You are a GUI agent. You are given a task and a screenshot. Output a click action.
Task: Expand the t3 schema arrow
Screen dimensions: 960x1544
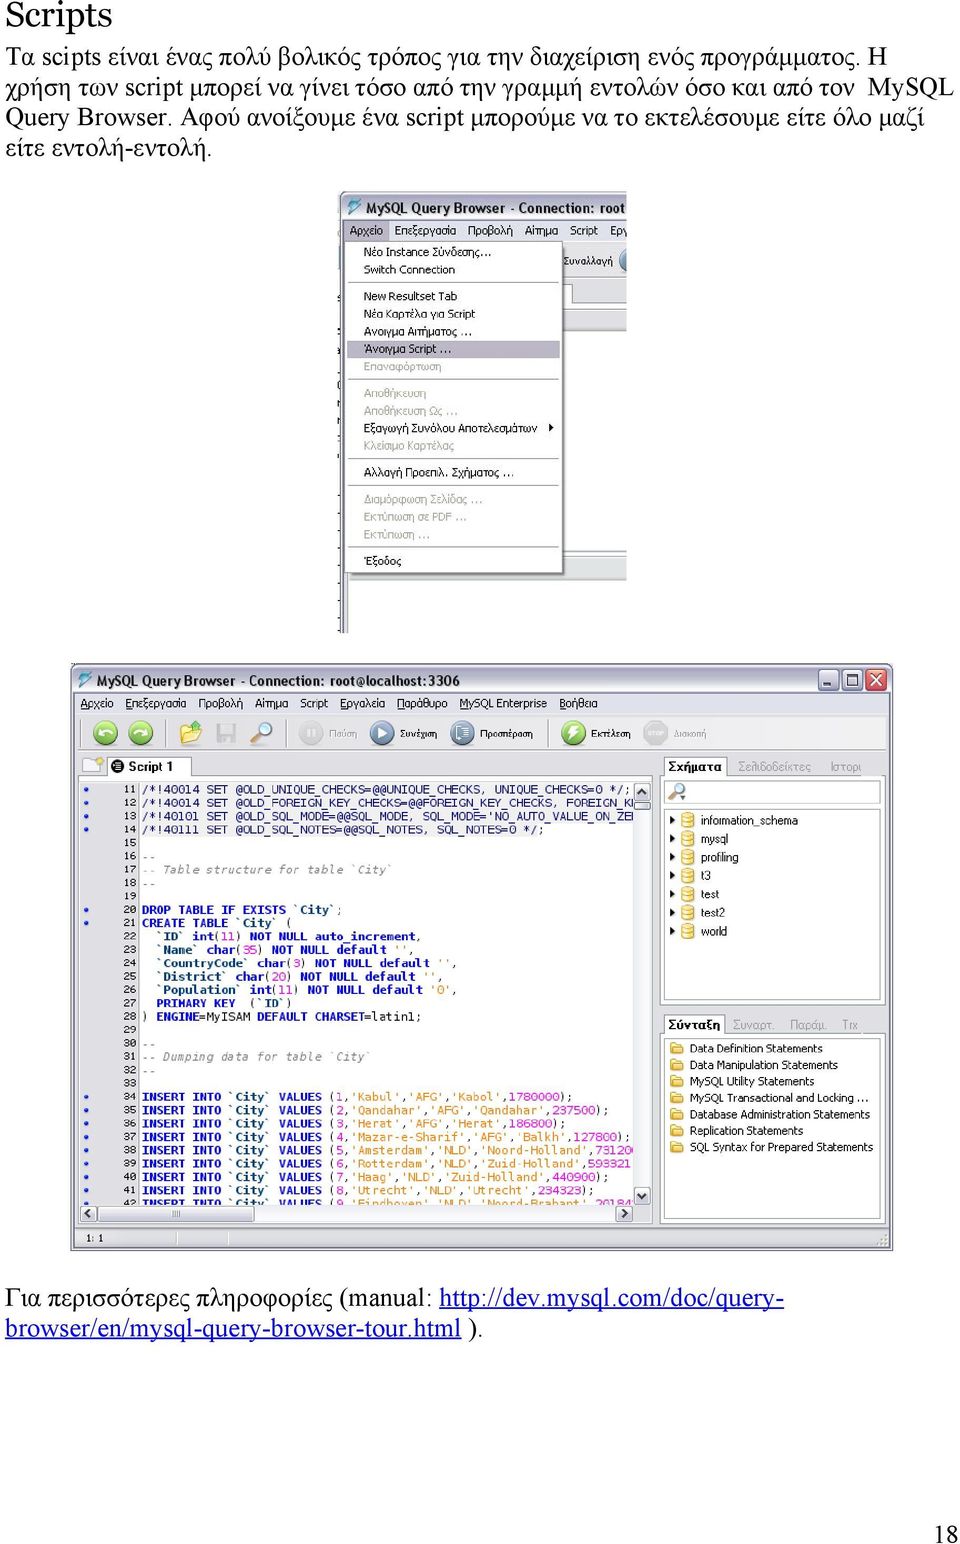672,875
